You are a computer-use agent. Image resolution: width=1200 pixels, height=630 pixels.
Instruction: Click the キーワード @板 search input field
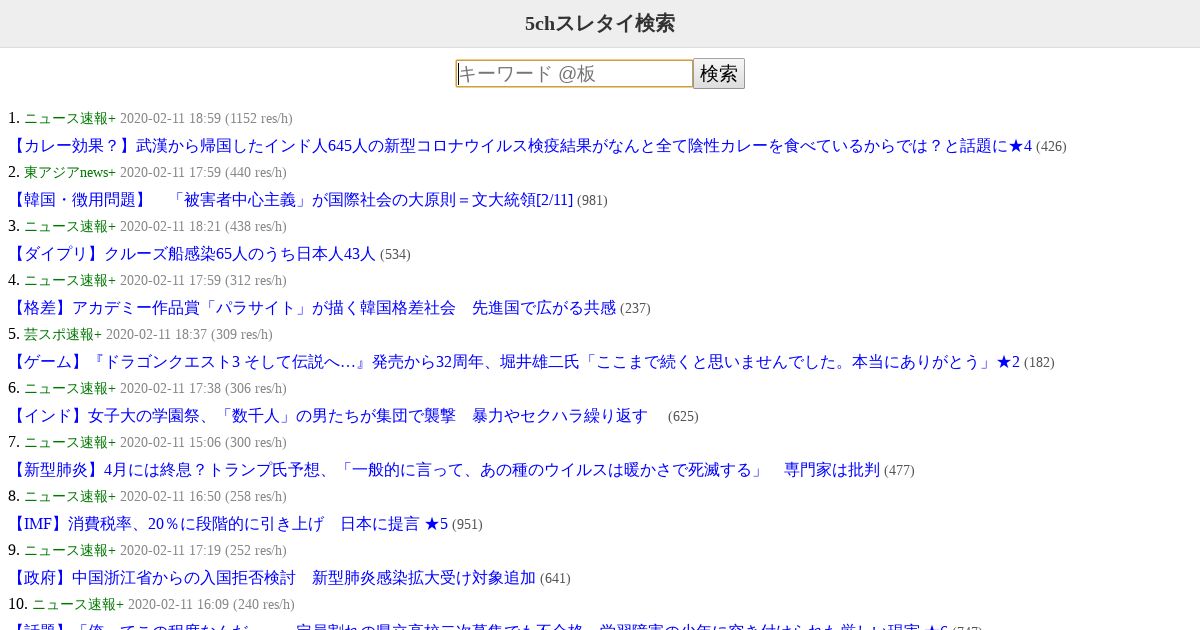pyautogui.click(x=574, y=73)
